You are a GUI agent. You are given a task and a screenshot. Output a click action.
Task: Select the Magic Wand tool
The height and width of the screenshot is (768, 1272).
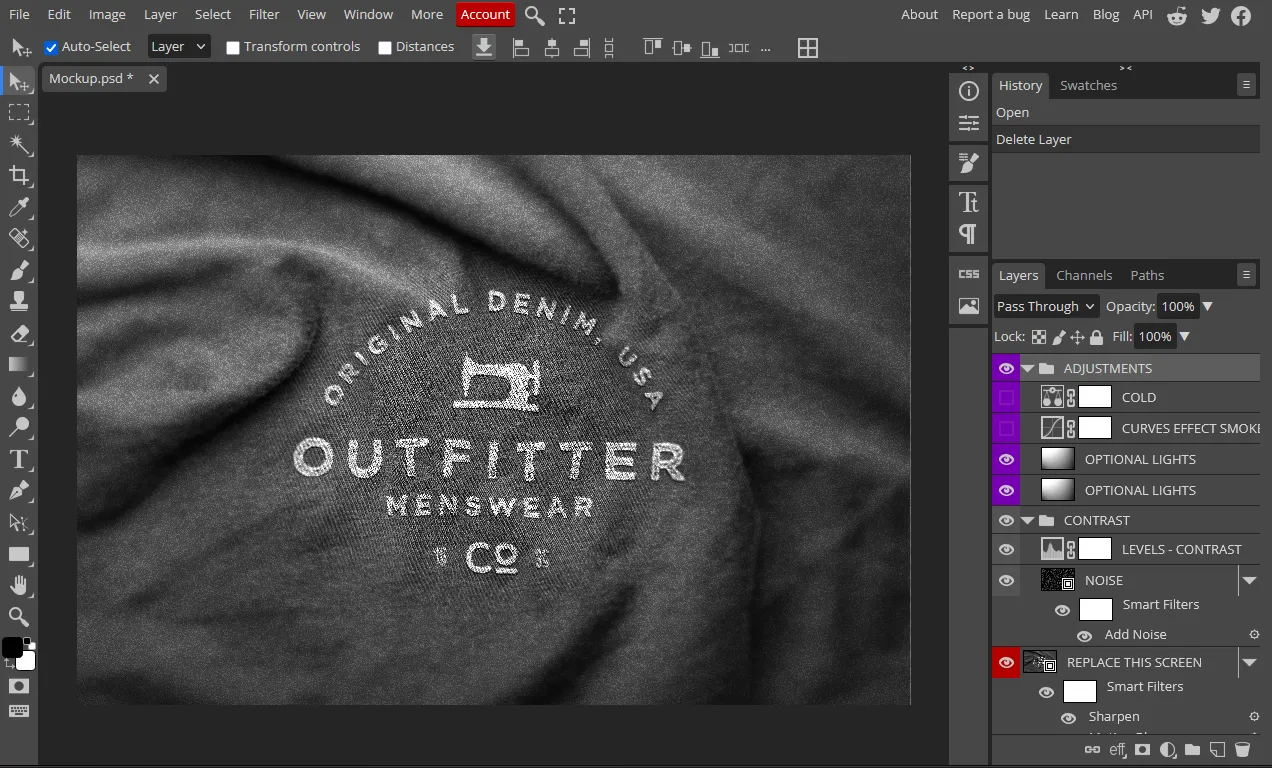tap(19, 145)
